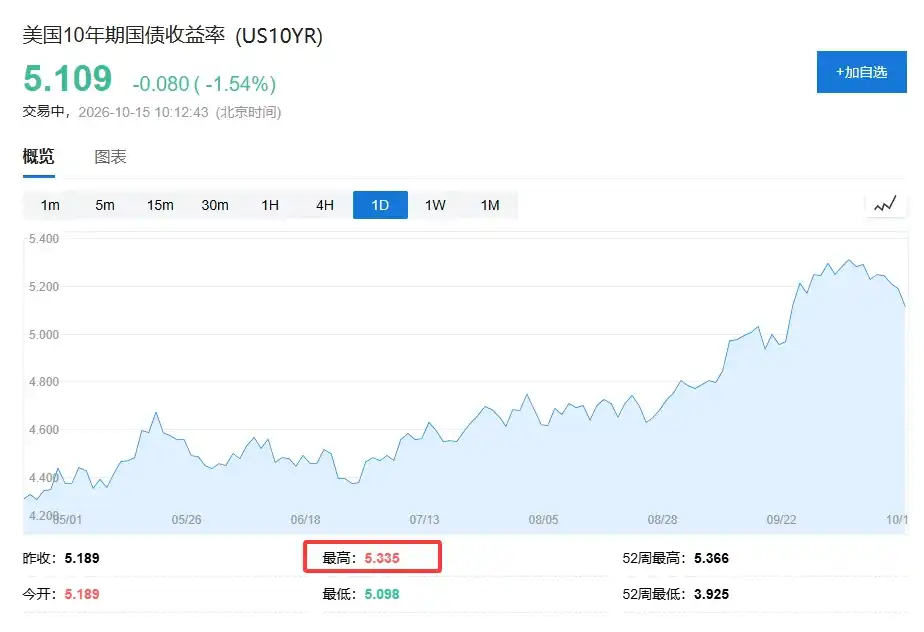Select the 5m interval

105,205
